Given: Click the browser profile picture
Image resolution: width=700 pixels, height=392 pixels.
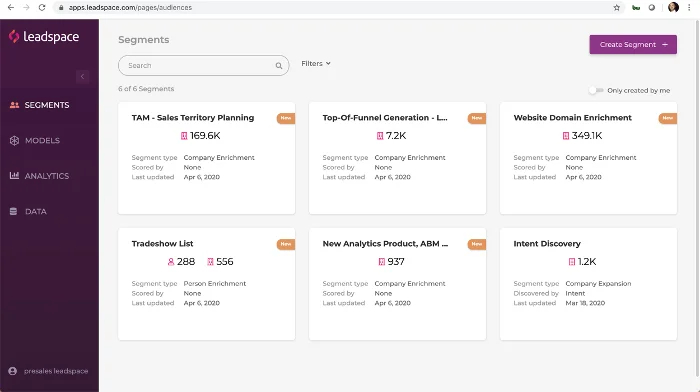Looking at the screenshot, I should click(673, 7).
